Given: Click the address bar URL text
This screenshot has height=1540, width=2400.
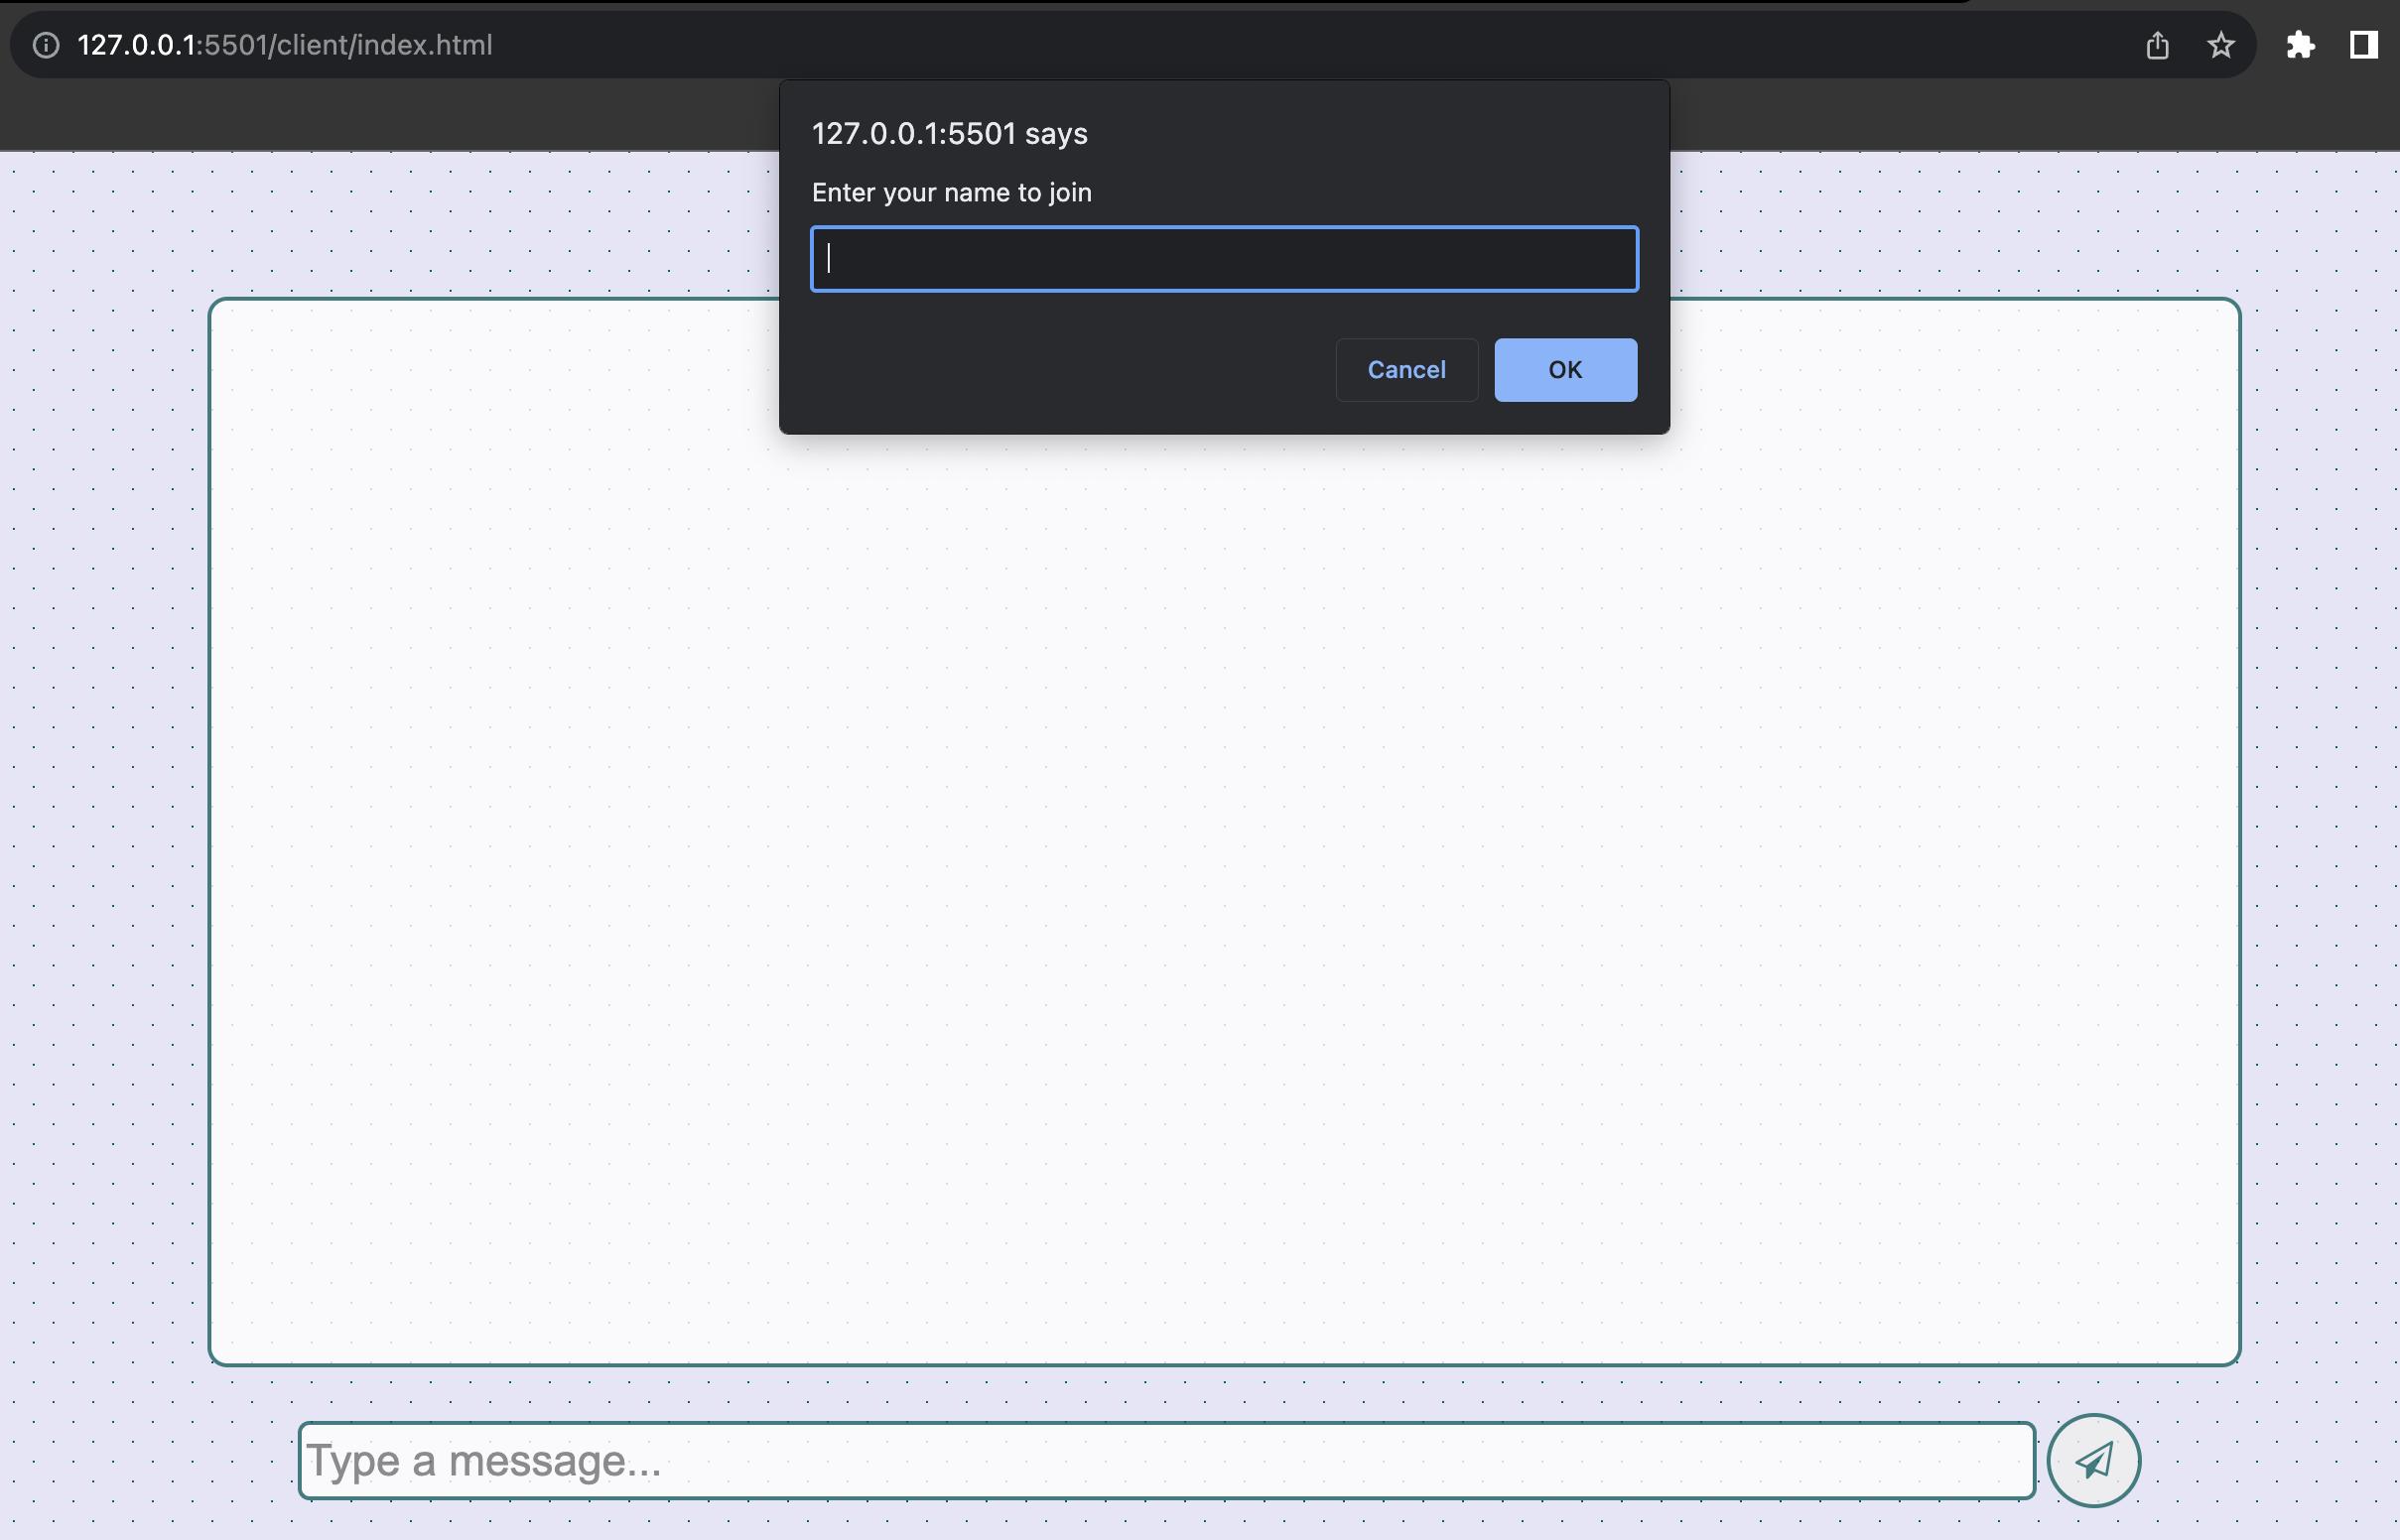Looking at the screenshot, I should (x=285, y=45).
